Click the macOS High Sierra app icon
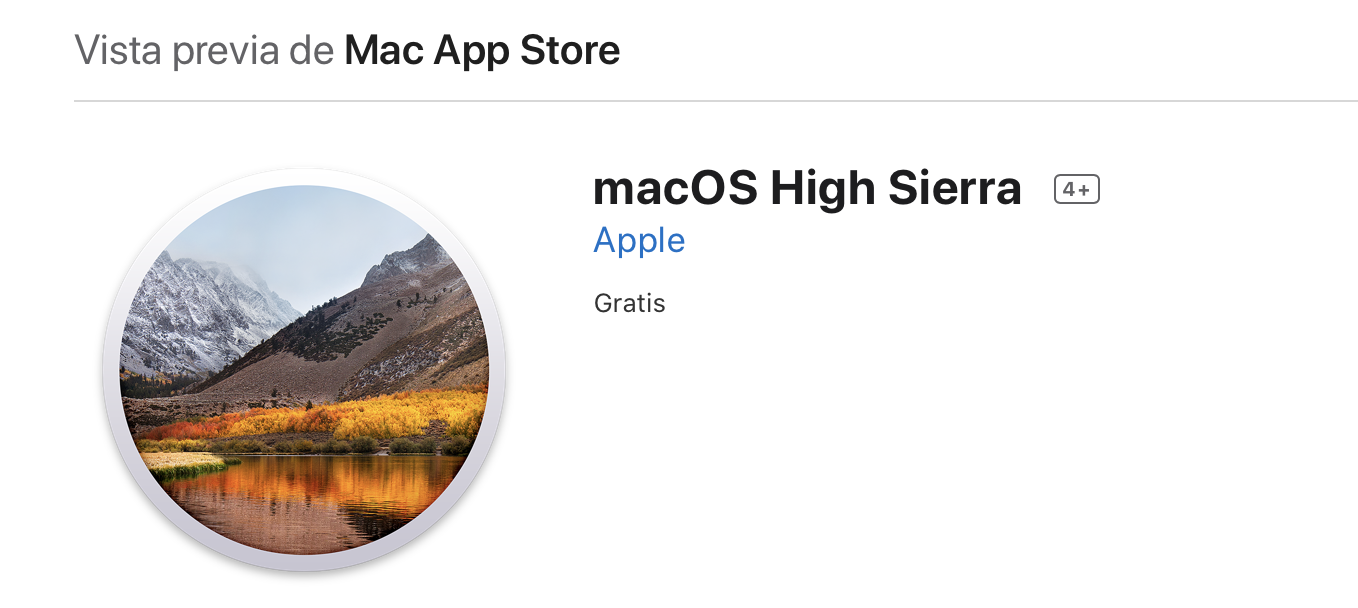 [x=304, y=369]
